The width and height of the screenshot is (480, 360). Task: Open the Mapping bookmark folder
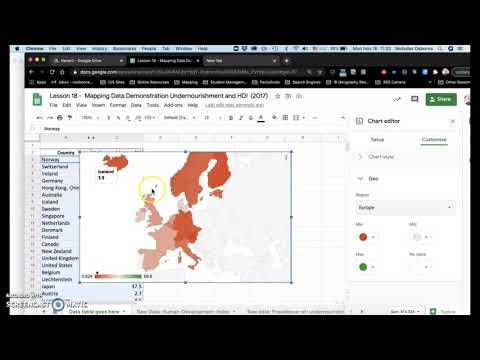[186, 82]
